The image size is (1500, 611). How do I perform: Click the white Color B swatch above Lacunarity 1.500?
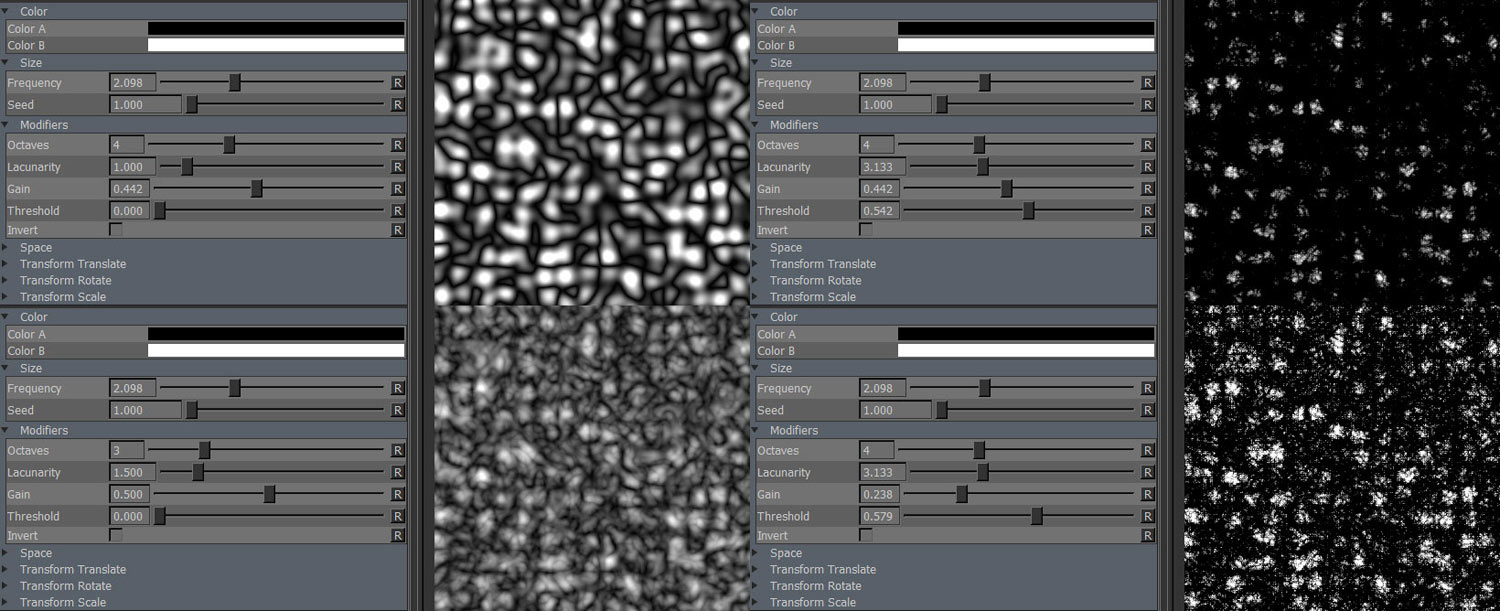coord(276,351)
